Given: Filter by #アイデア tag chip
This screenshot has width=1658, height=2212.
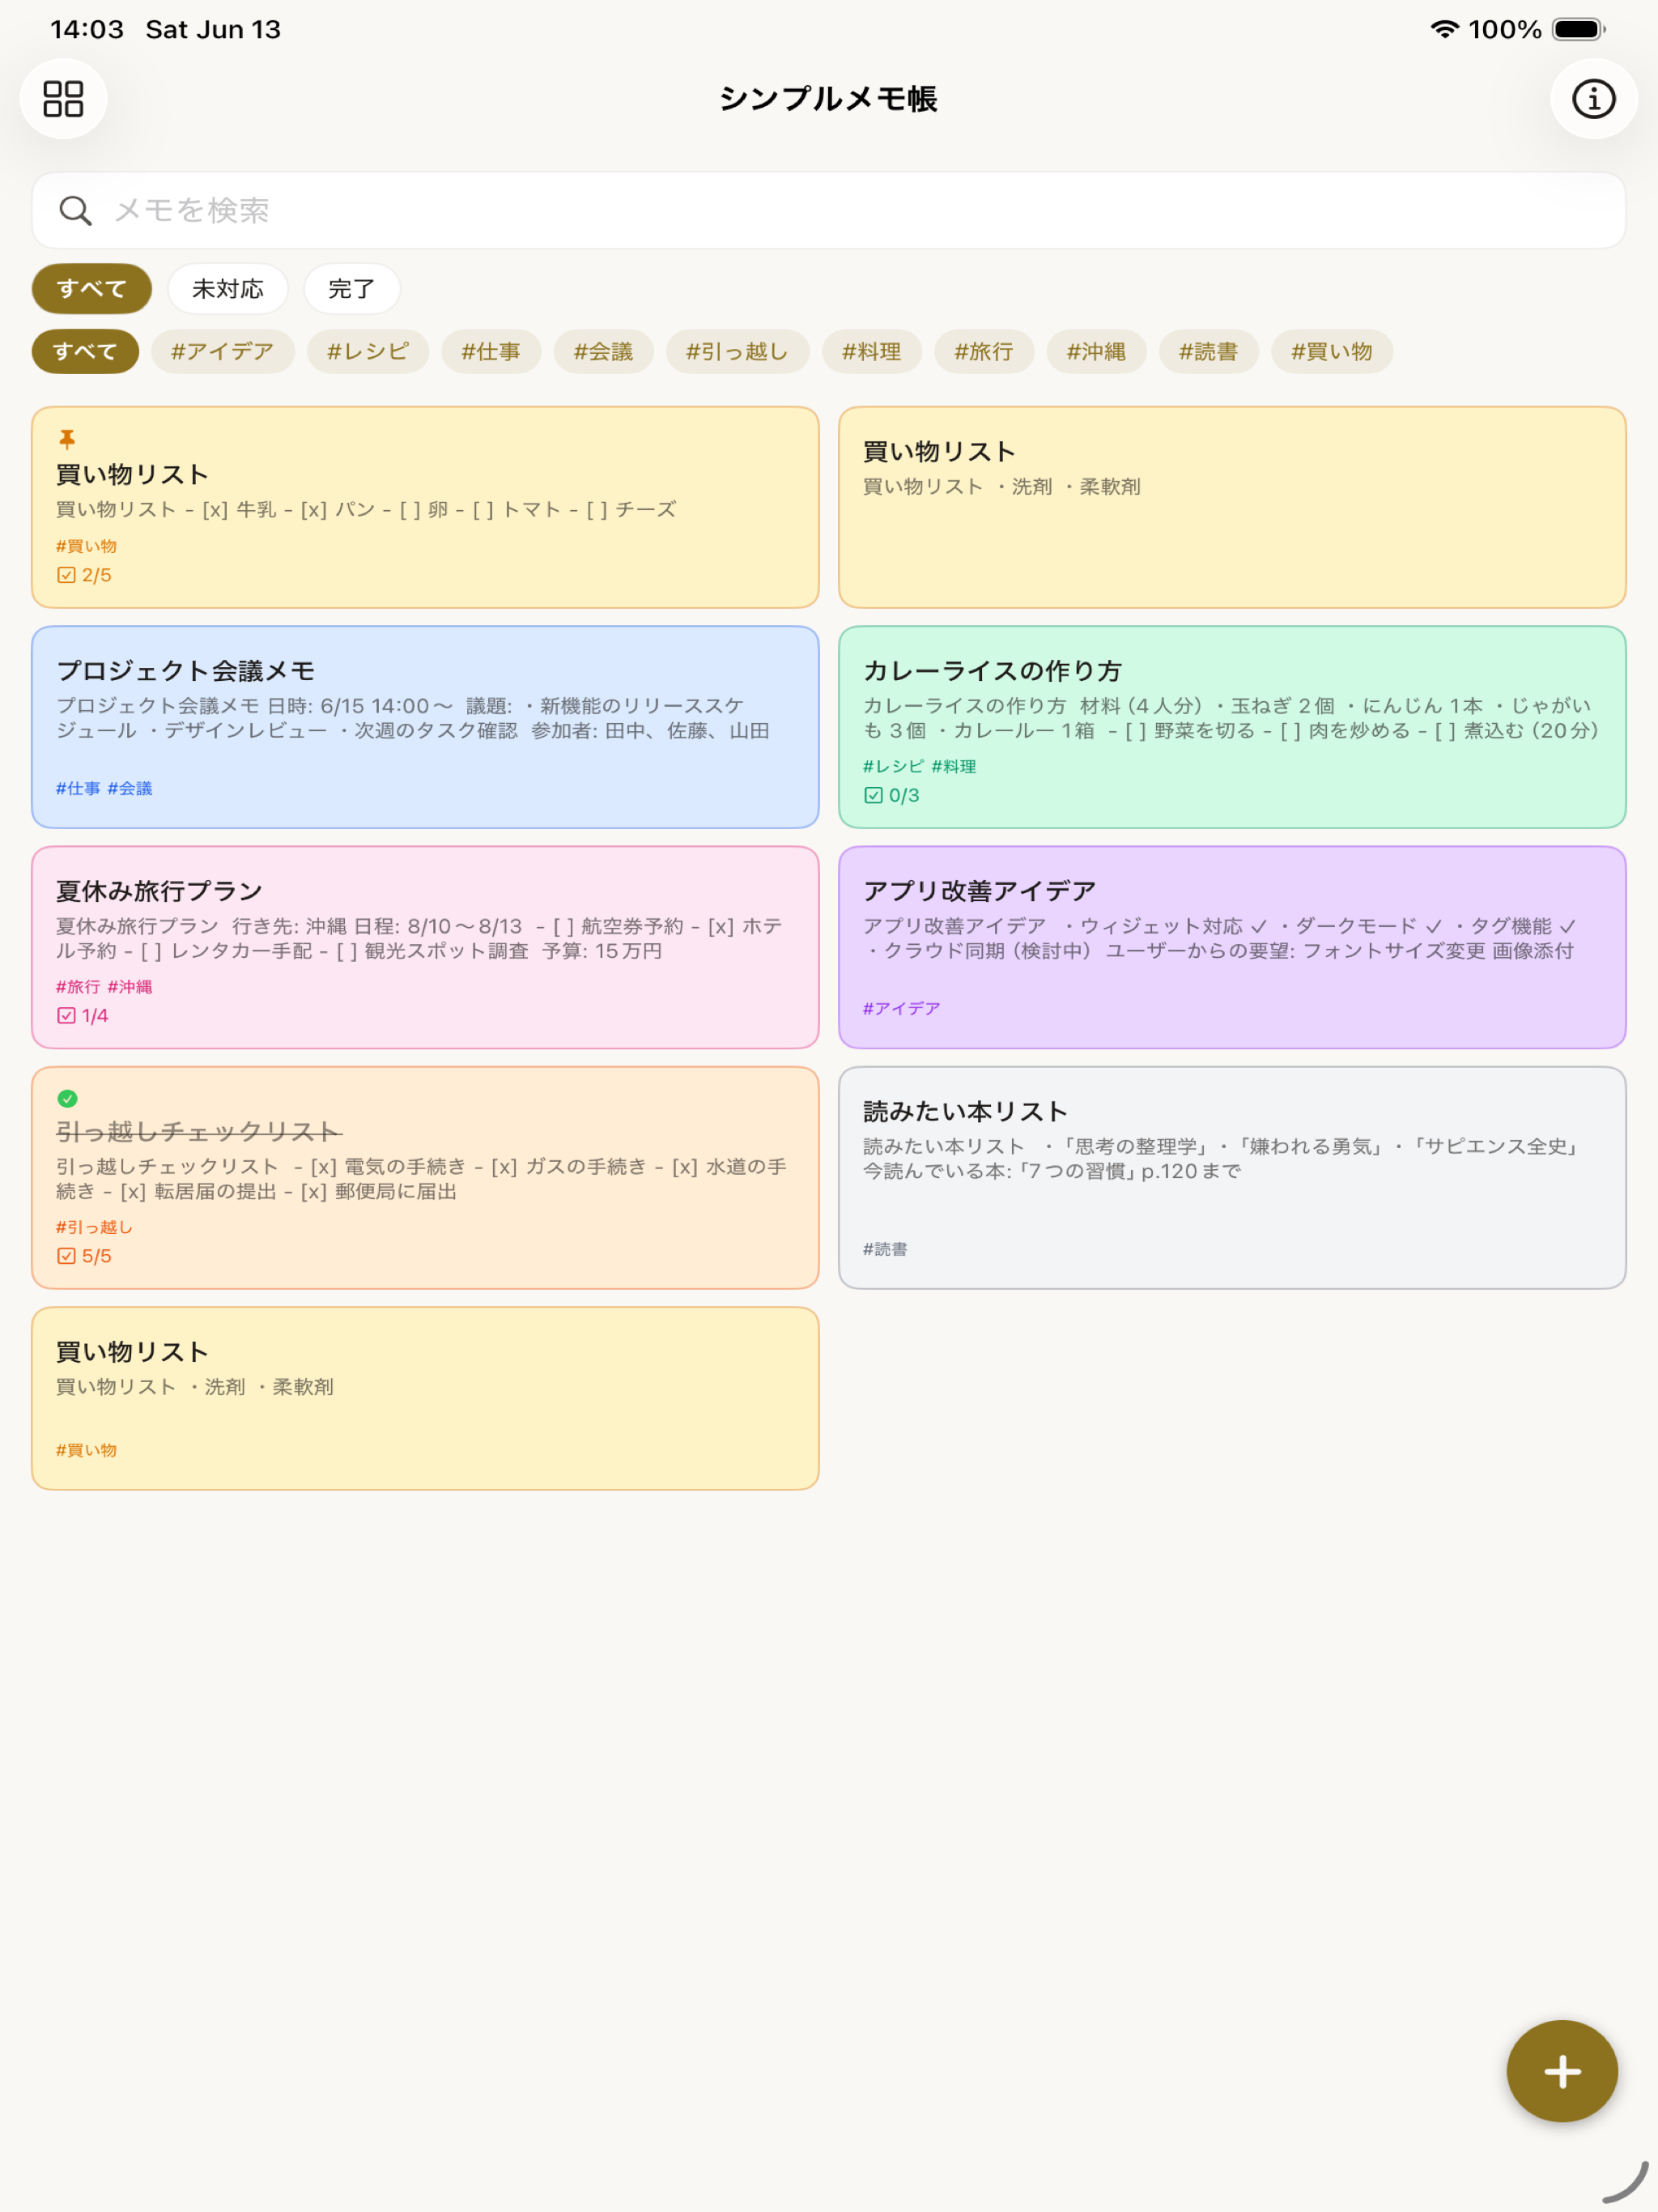Looking at the screenshot, I should (223, 351).
